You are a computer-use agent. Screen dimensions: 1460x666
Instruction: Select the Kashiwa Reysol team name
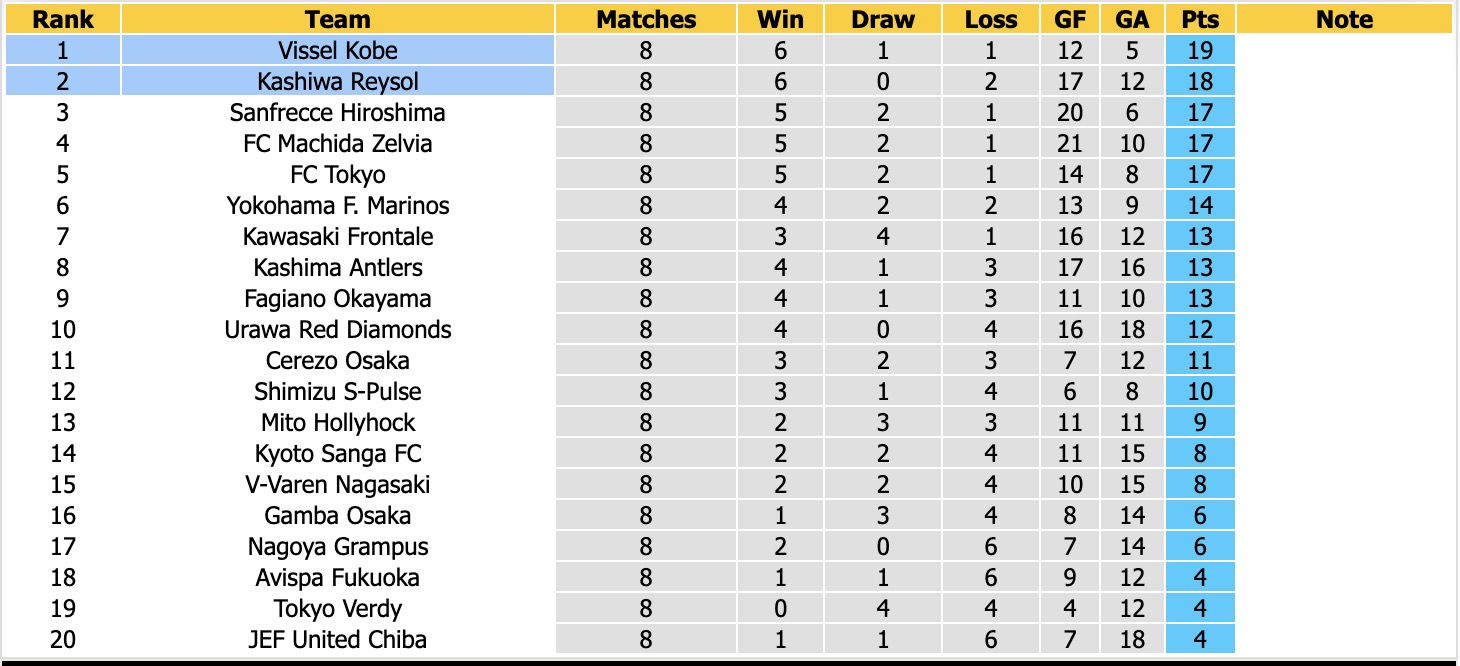[x=338, y=81]
